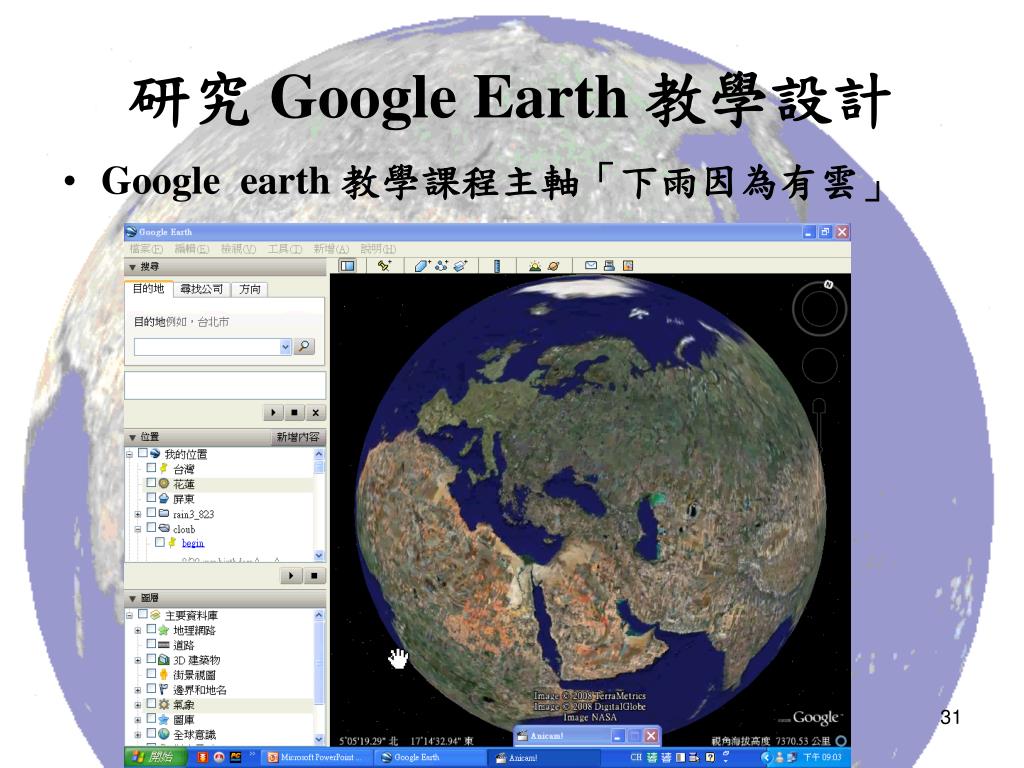Select Anicam! taskbar item
1024x768 pixels.
tap(545, 758)
